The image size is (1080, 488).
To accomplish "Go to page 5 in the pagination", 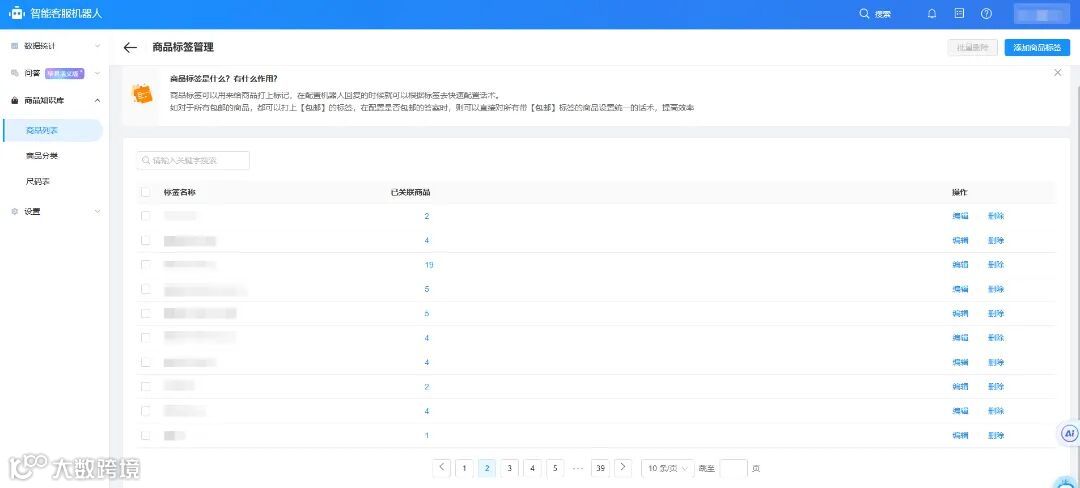I will point(555,468).
